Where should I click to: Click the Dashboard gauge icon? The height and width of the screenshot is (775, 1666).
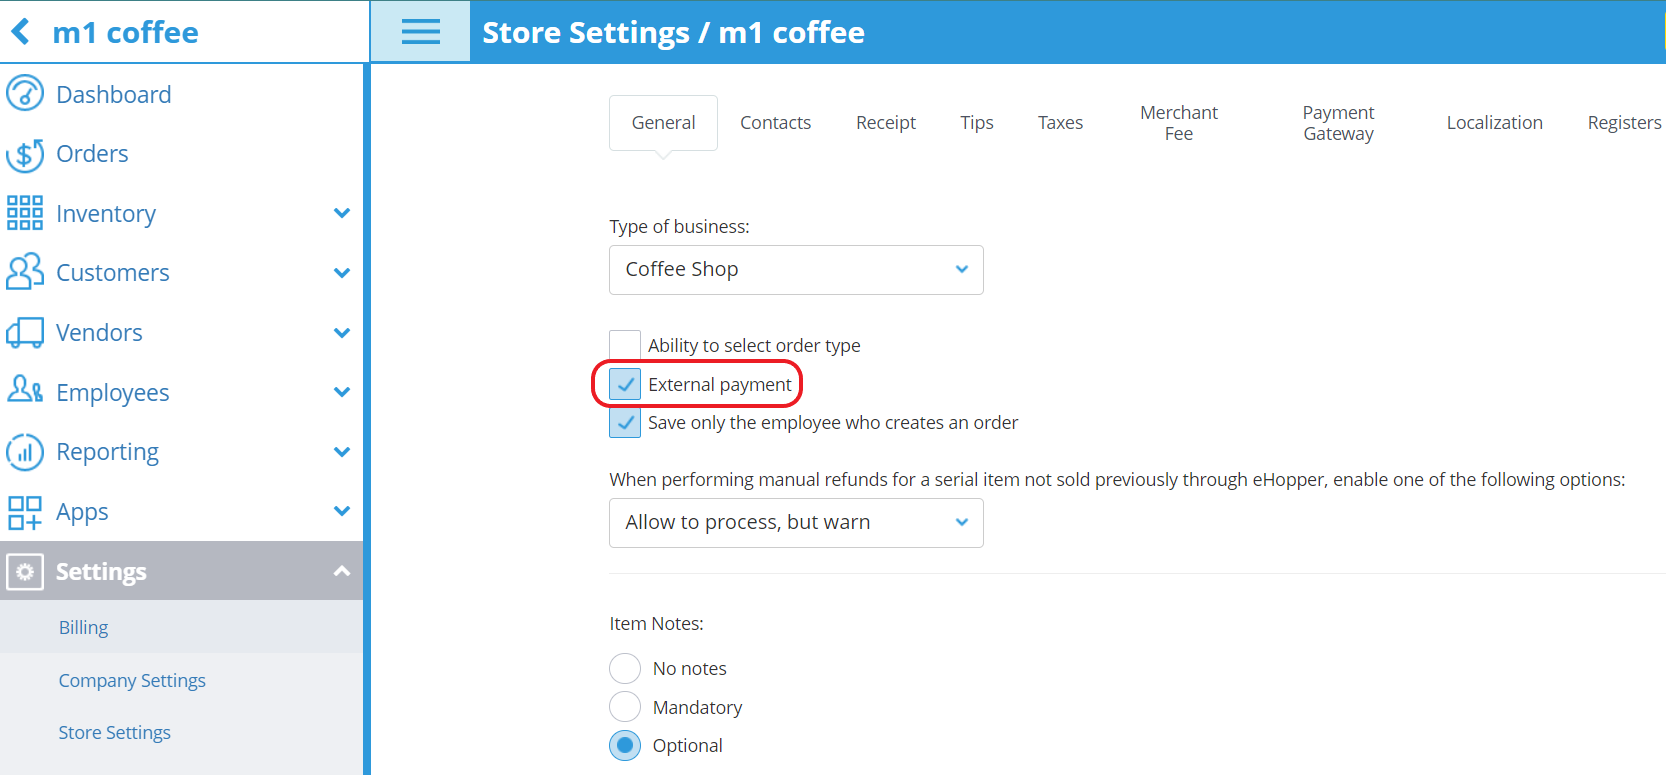click(25, 94)
